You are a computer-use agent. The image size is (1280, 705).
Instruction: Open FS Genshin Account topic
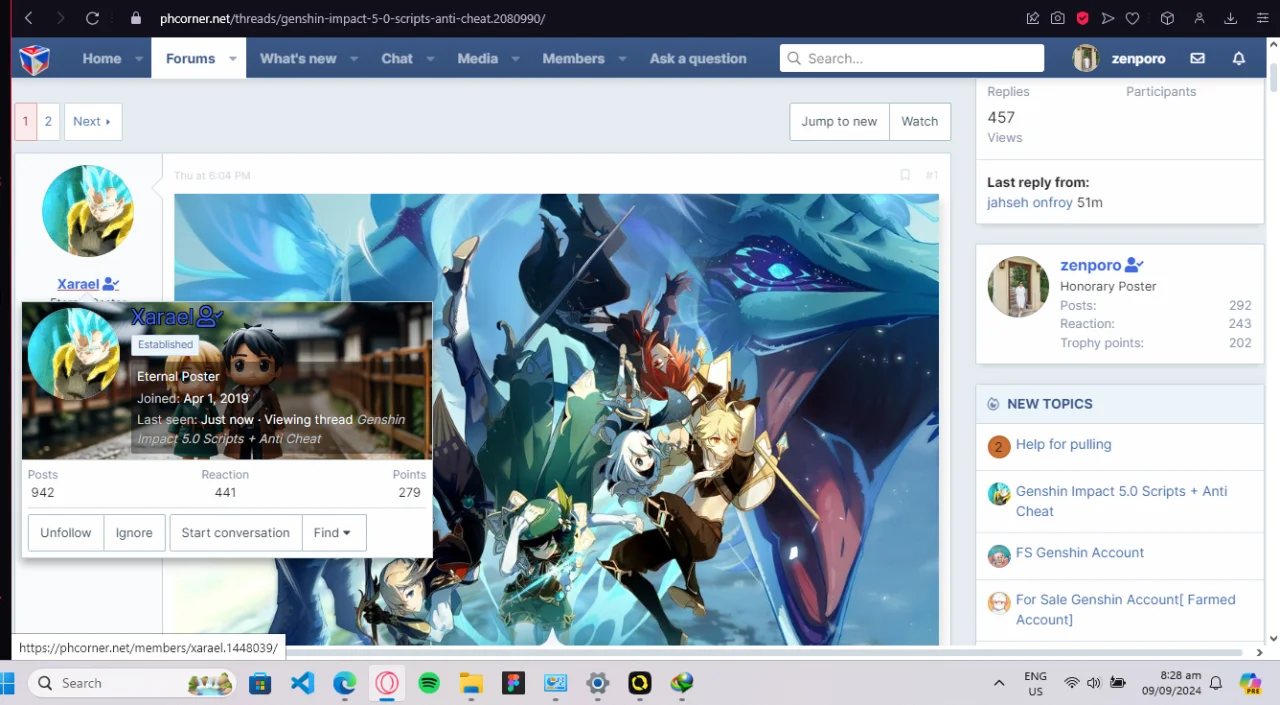(x=1080, y=552)
